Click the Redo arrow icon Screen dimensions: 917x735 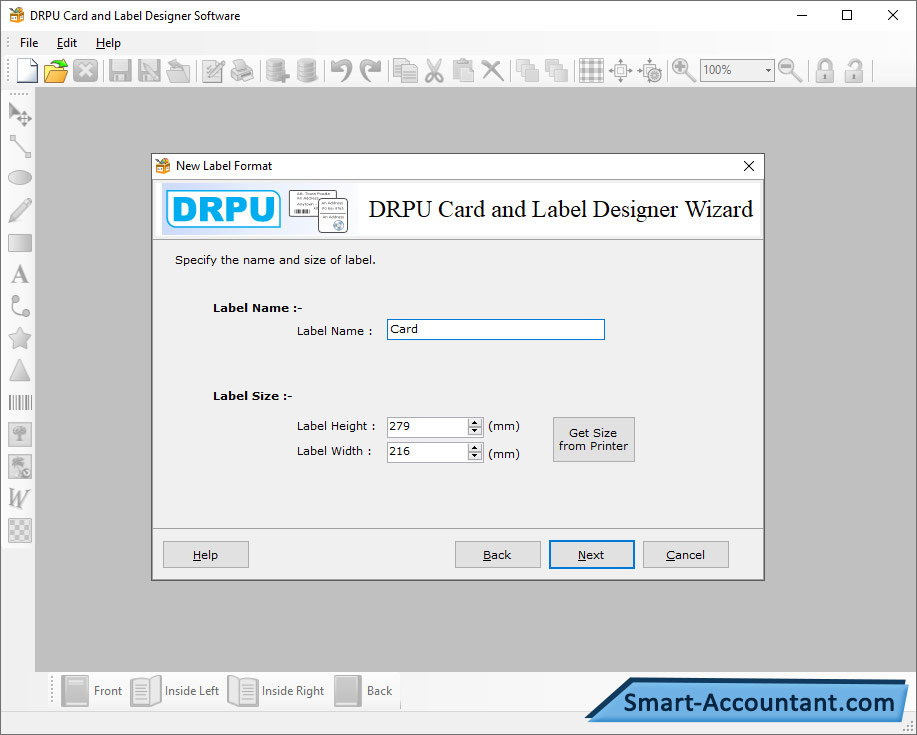coord(370,71)
